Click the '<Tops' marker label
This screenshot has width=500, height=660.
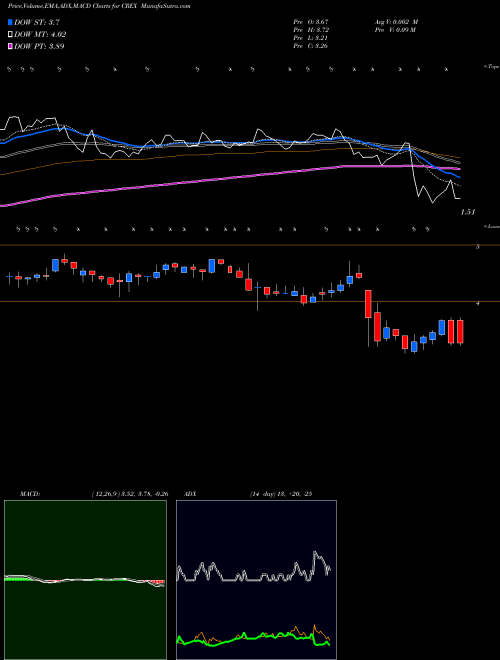click(x=491, y=67)
